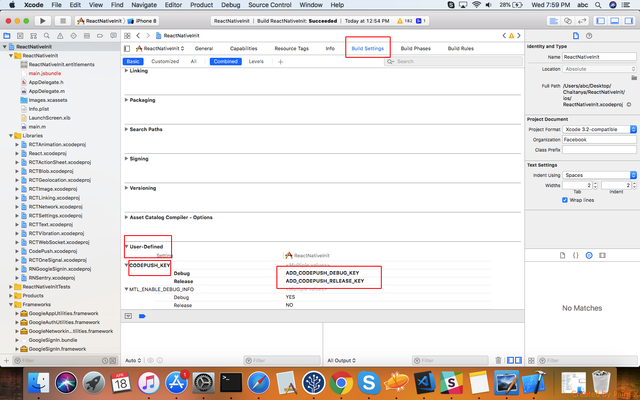Image resolution: width=640 pixels, height=400 pixels.
Task: Toggle breakpoints activation in debug bar
Action: coord(142,316)
